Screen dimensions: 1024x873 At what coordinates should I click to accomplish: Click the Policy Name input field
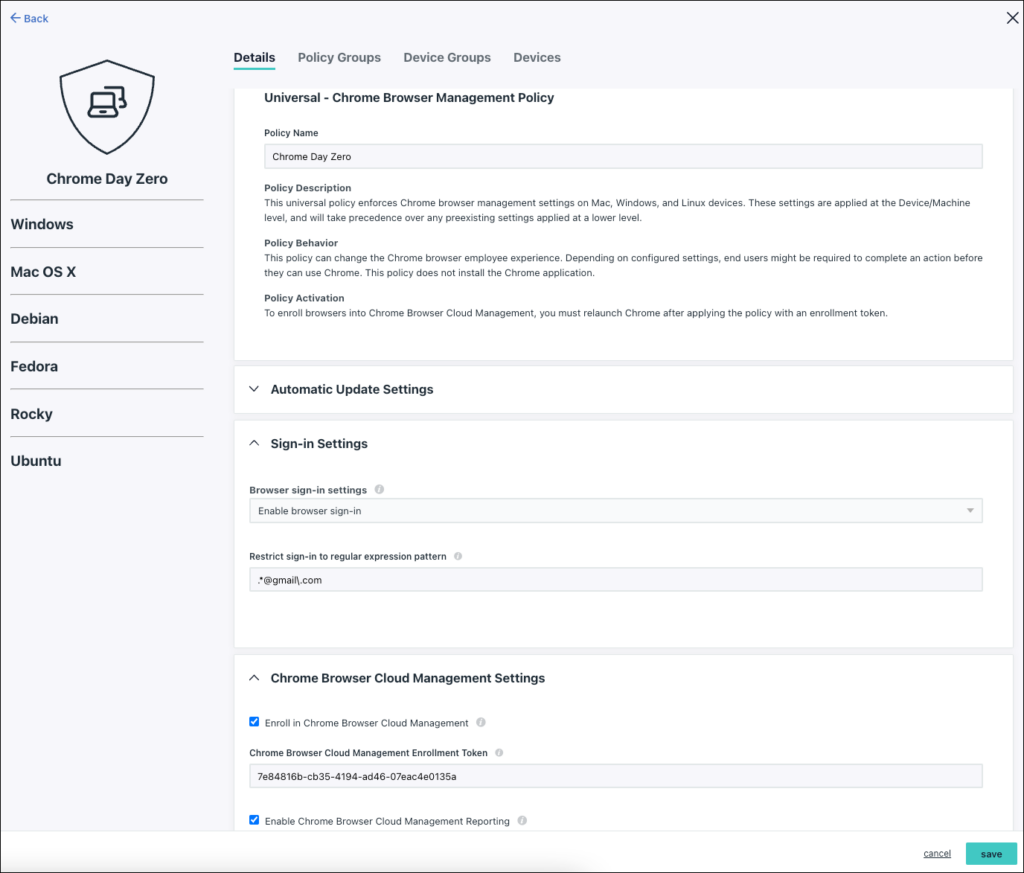tap(623, 156)
